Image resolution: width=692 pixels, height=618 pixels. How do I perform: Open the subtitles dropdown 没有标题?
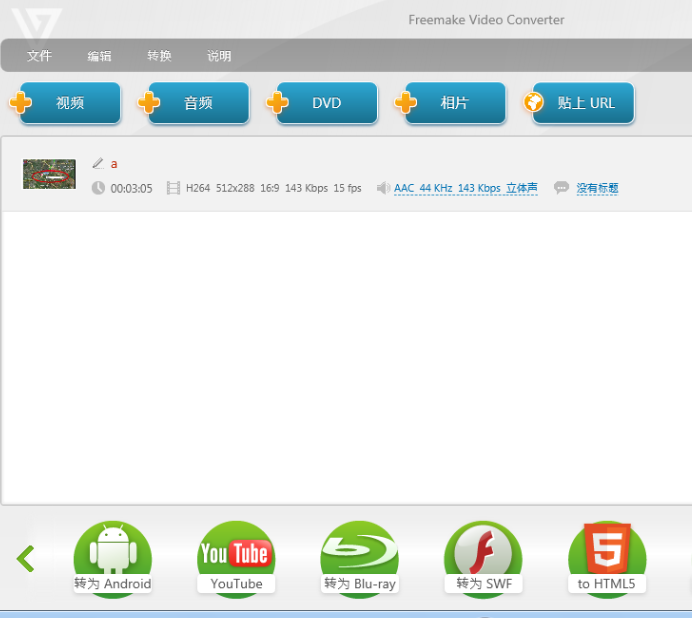click(x=597, y=188)
